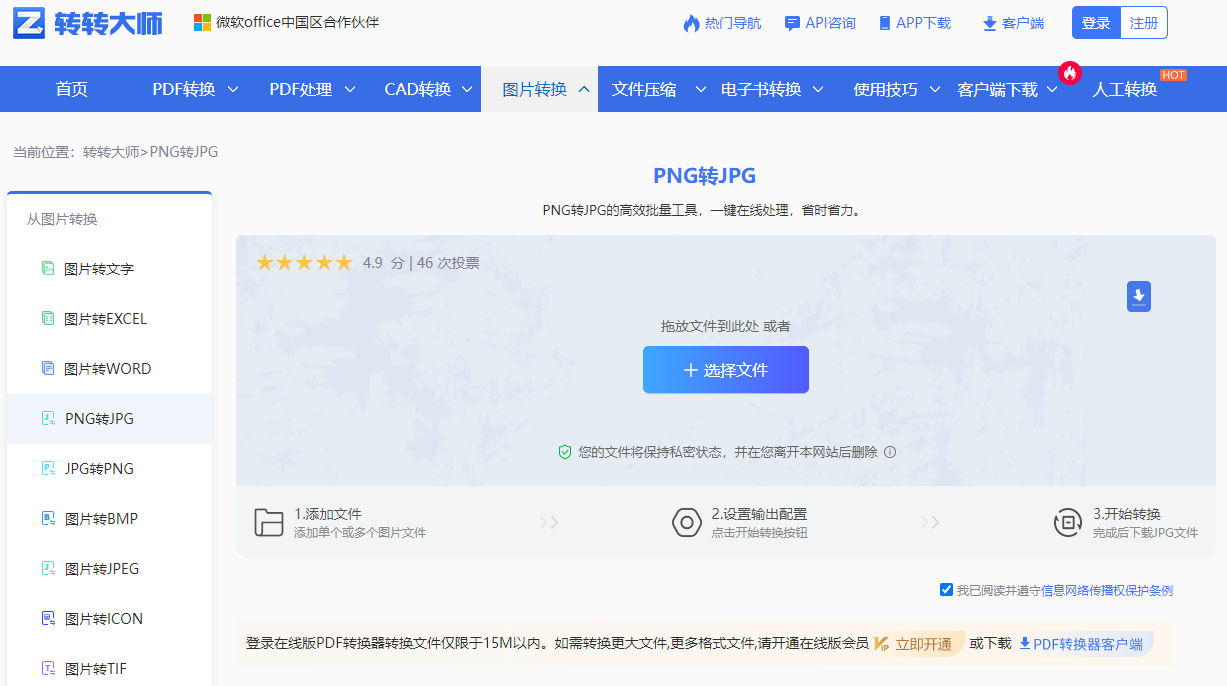Screen dimensions: 1227x686
Task: Uncheck the 信息网络传播权保护条例 agreement checkbox
Action: 946,589
